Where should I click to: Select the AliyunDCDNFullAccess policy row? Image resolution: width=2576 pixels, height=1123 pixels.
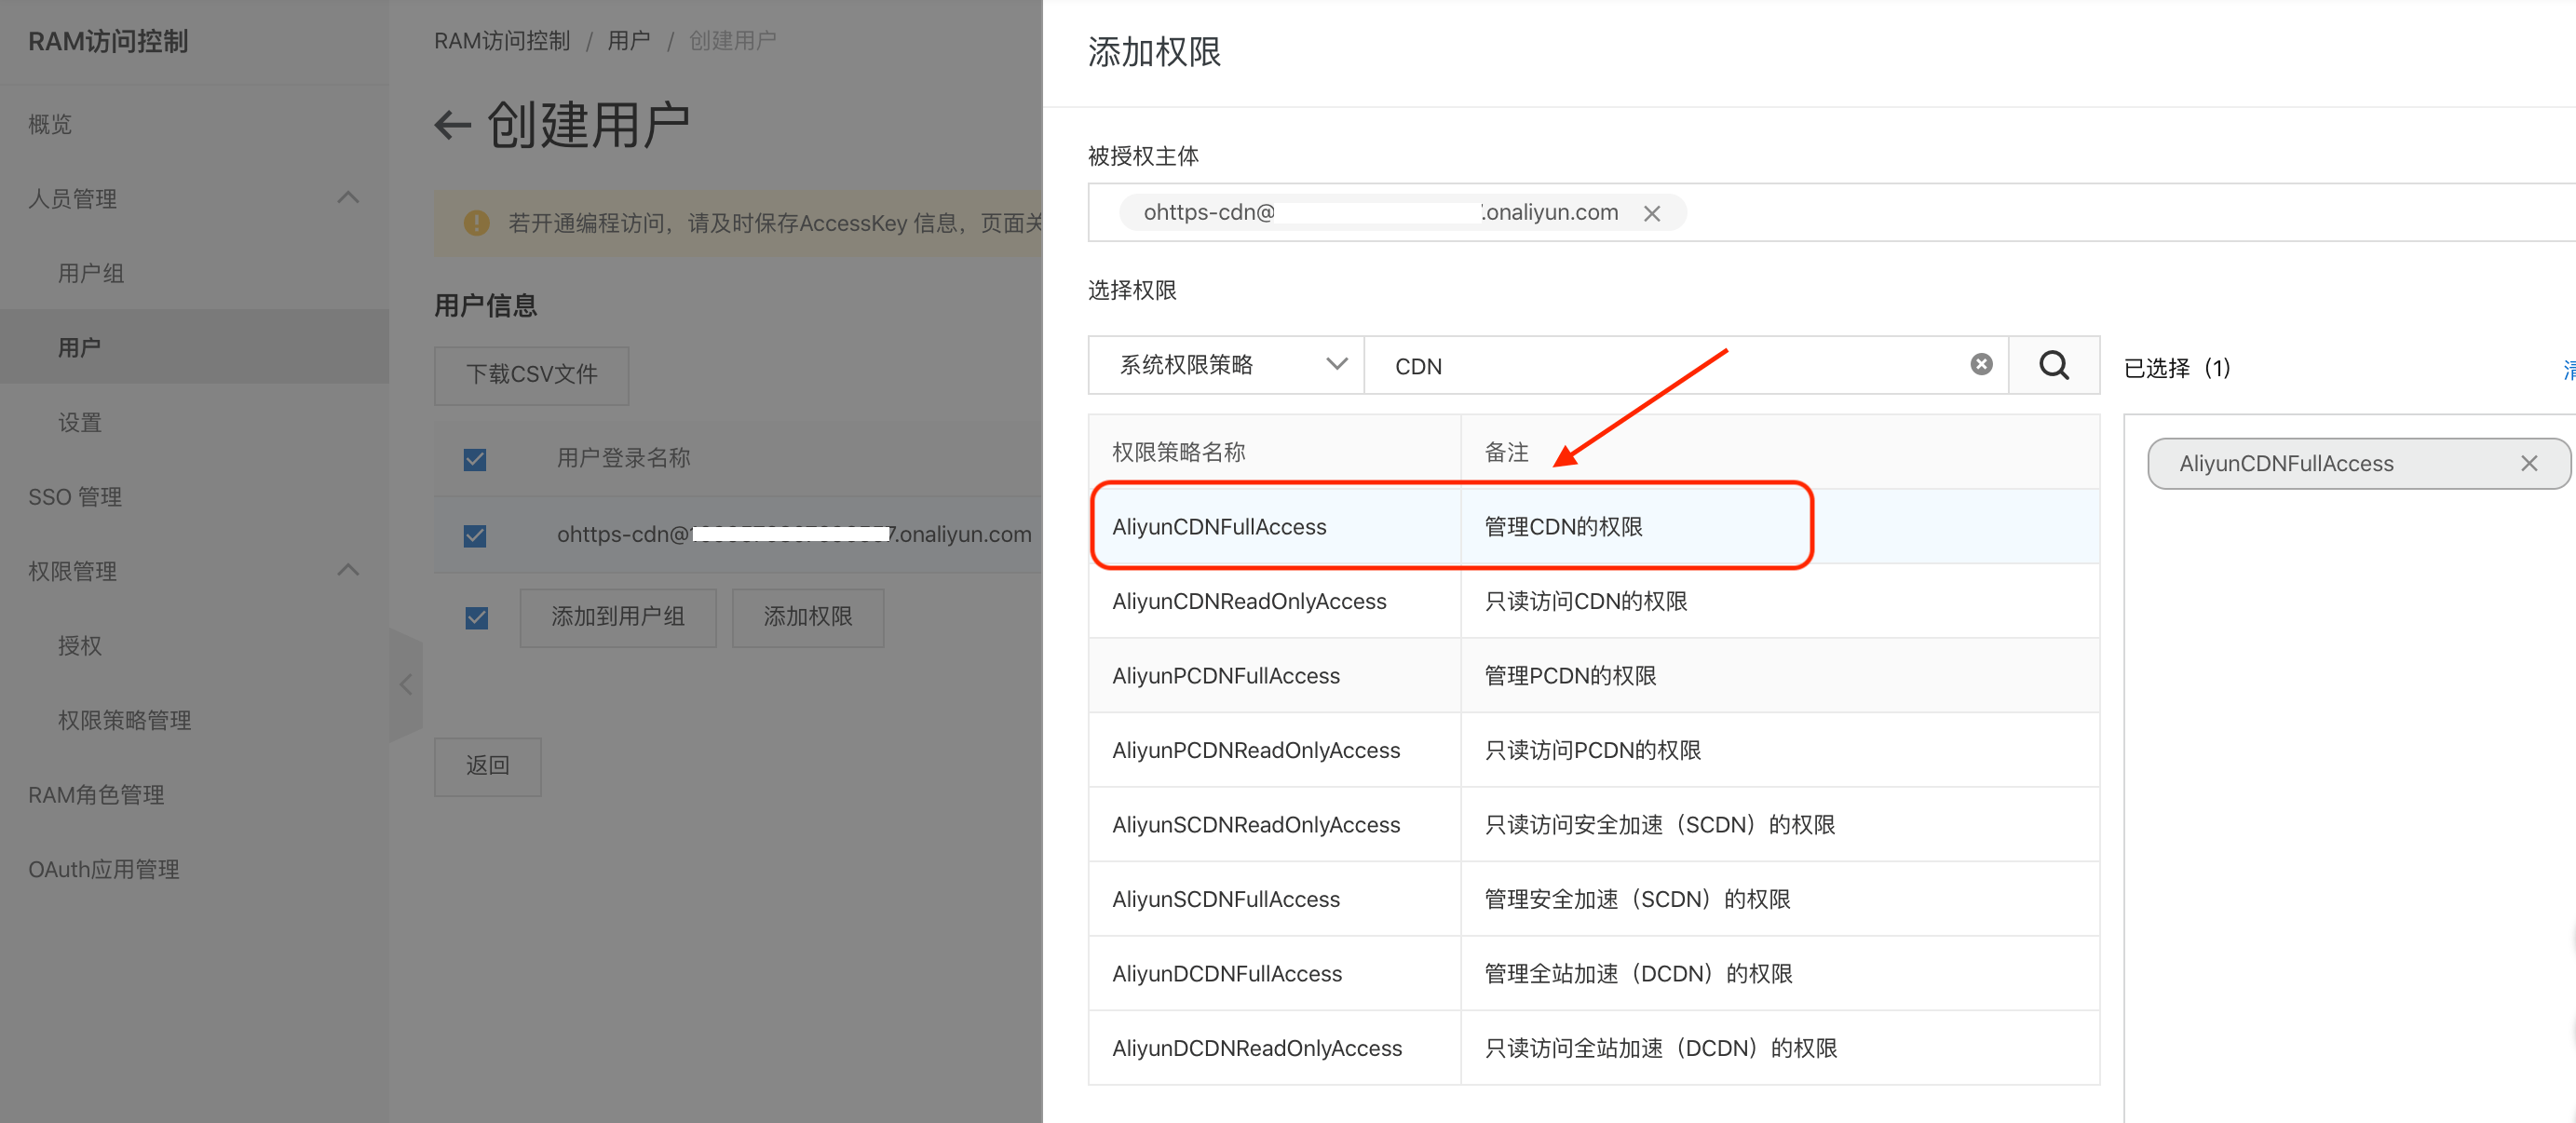[1594, 973]
